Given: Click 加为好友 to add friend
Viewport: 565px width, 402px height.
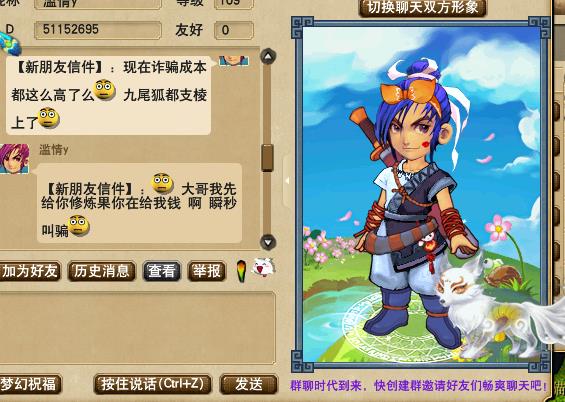Looking at the screenshot, I should [30, 272].
